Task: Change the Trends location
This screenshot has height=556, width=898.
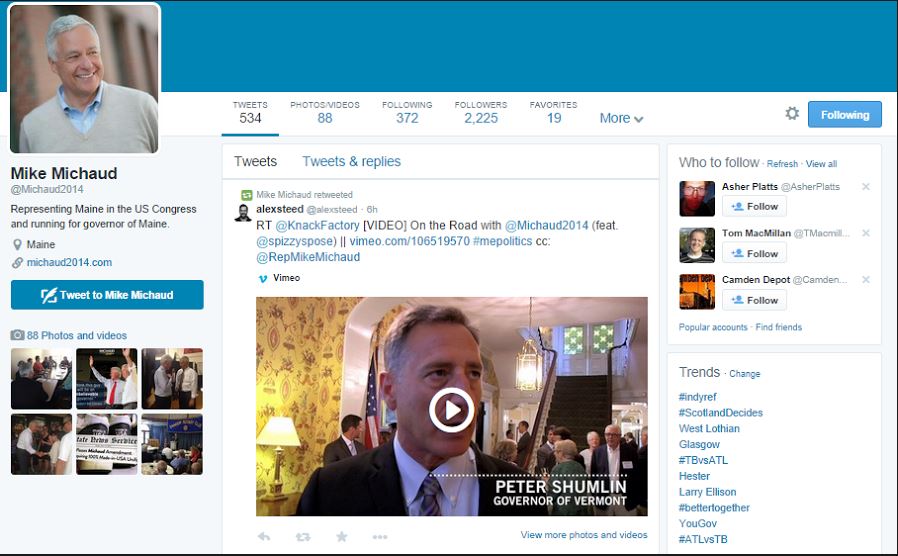Action: [x=744, y=374]
